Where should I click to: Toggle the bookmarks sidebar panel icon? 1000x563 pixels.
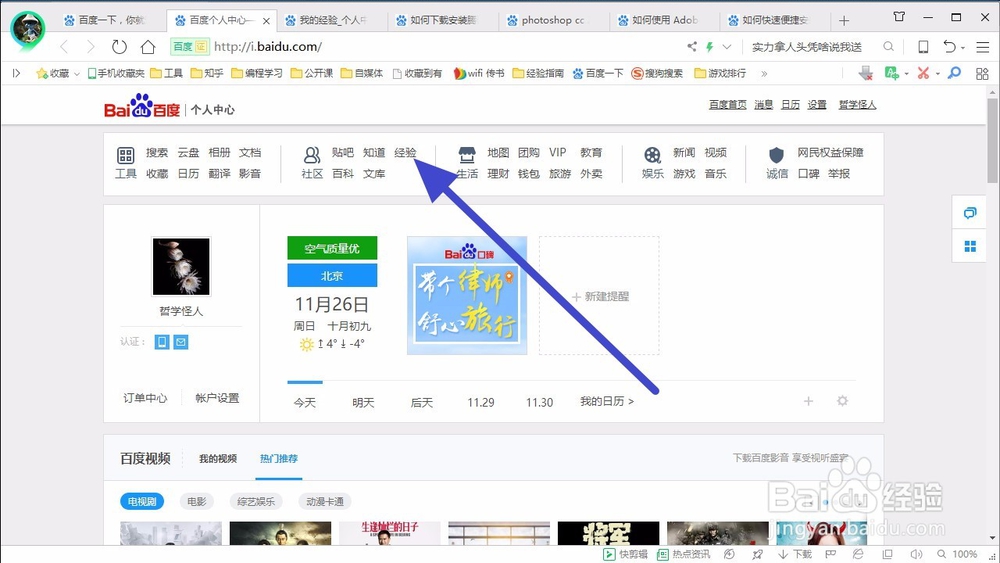pyautogui.click(x=17, y=73)
